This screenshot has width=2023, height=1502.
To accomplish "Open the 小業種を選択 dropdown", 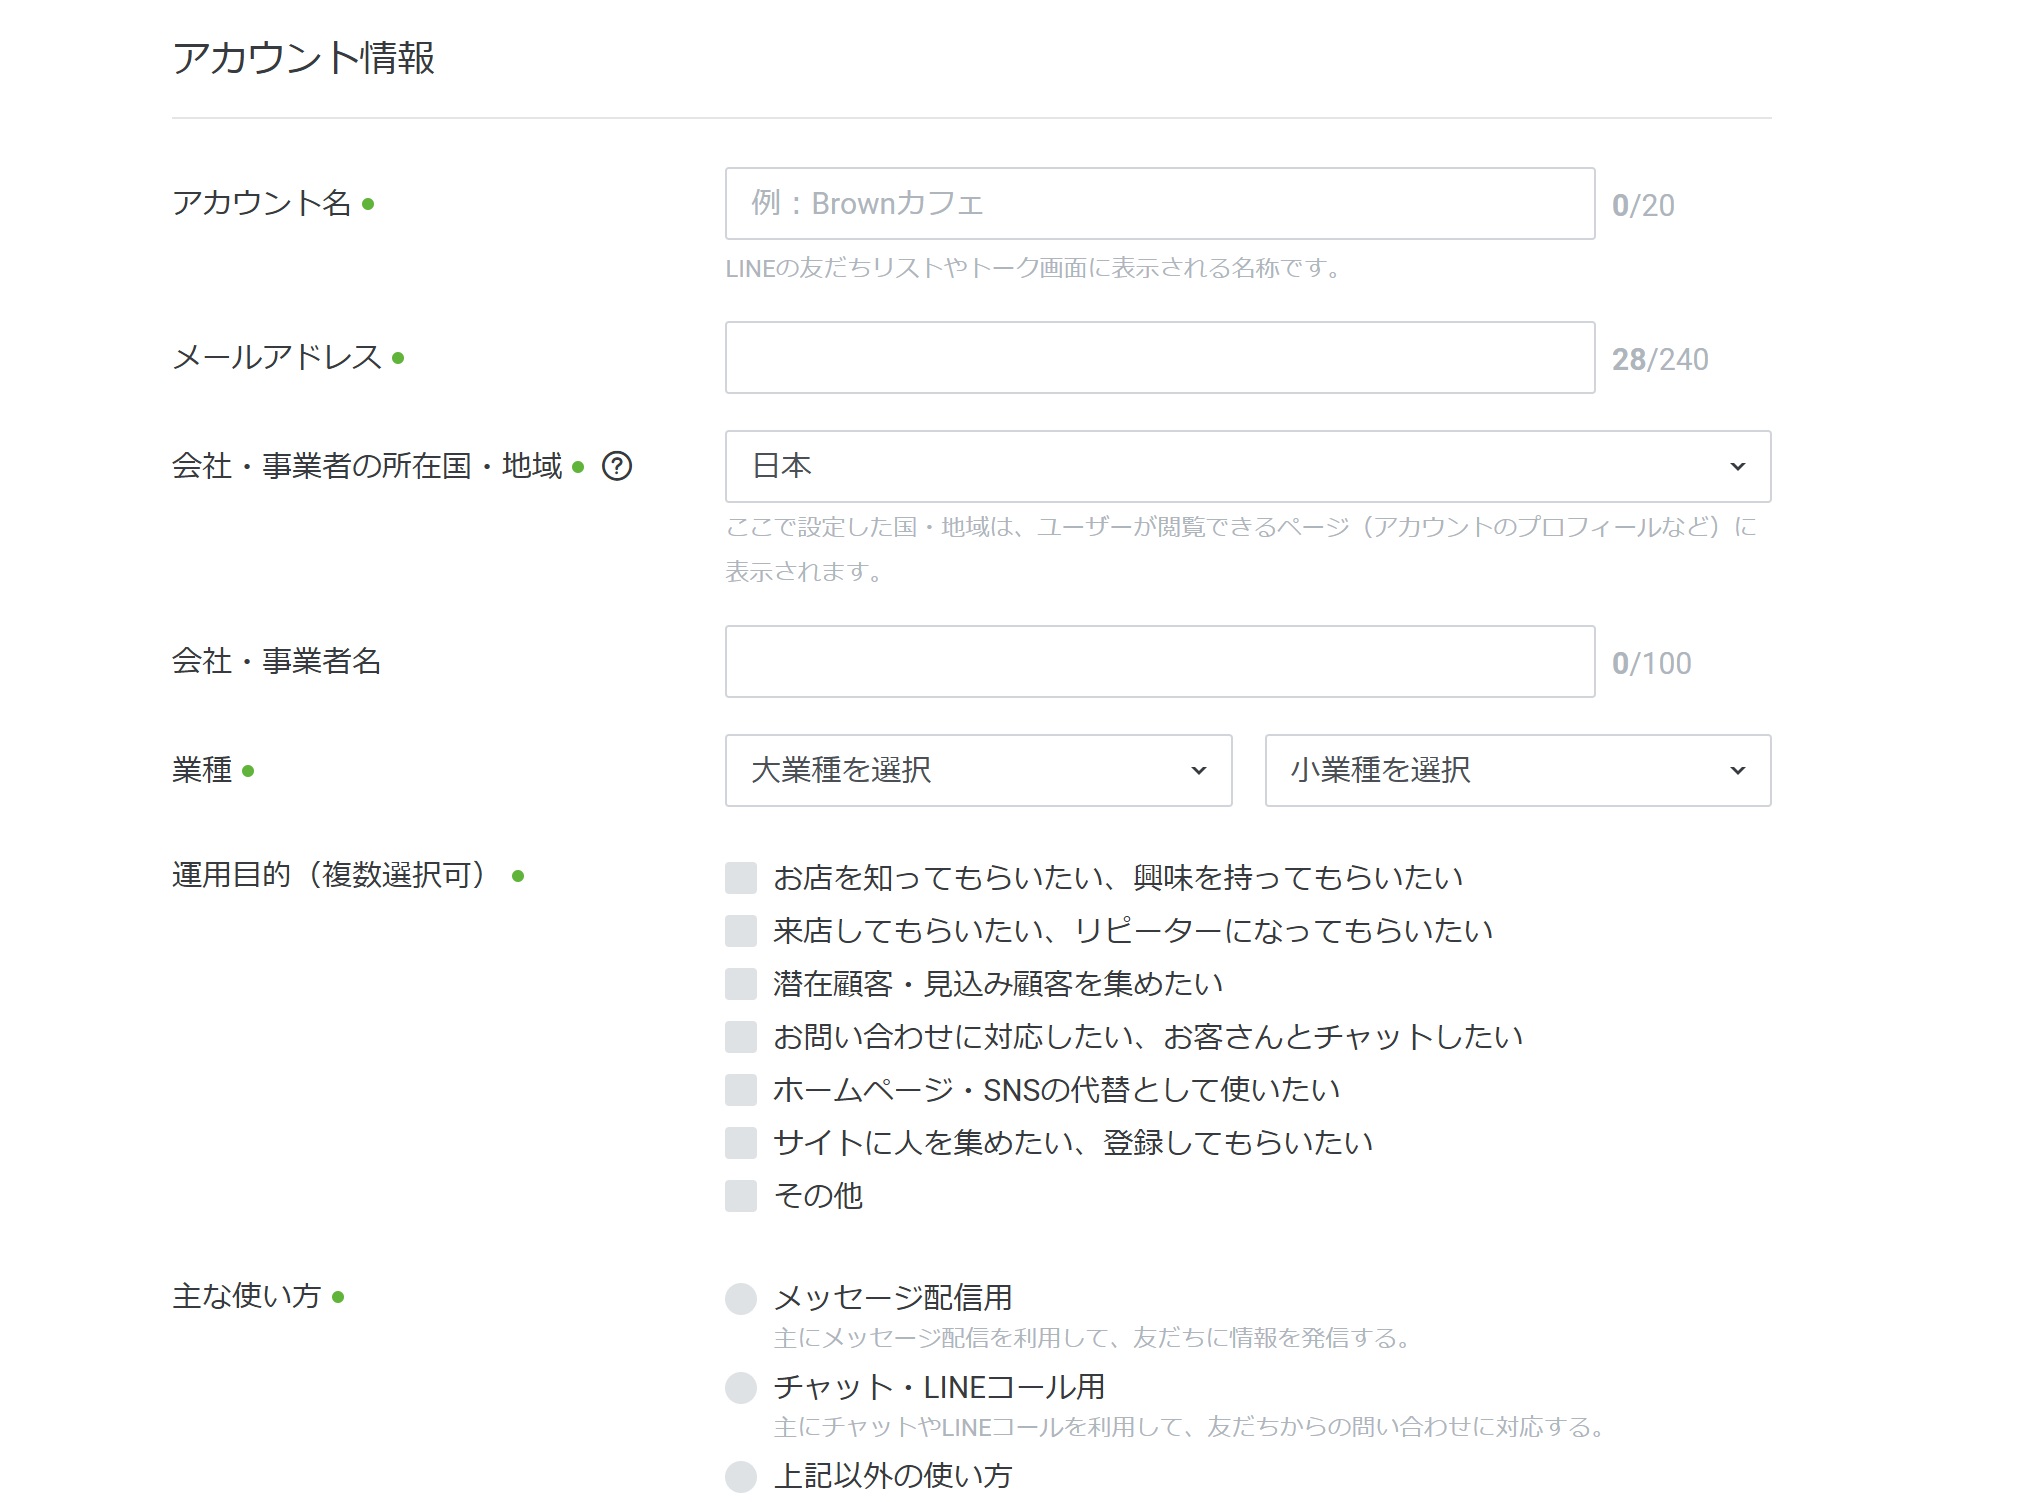I will (x=1516, y=771).
